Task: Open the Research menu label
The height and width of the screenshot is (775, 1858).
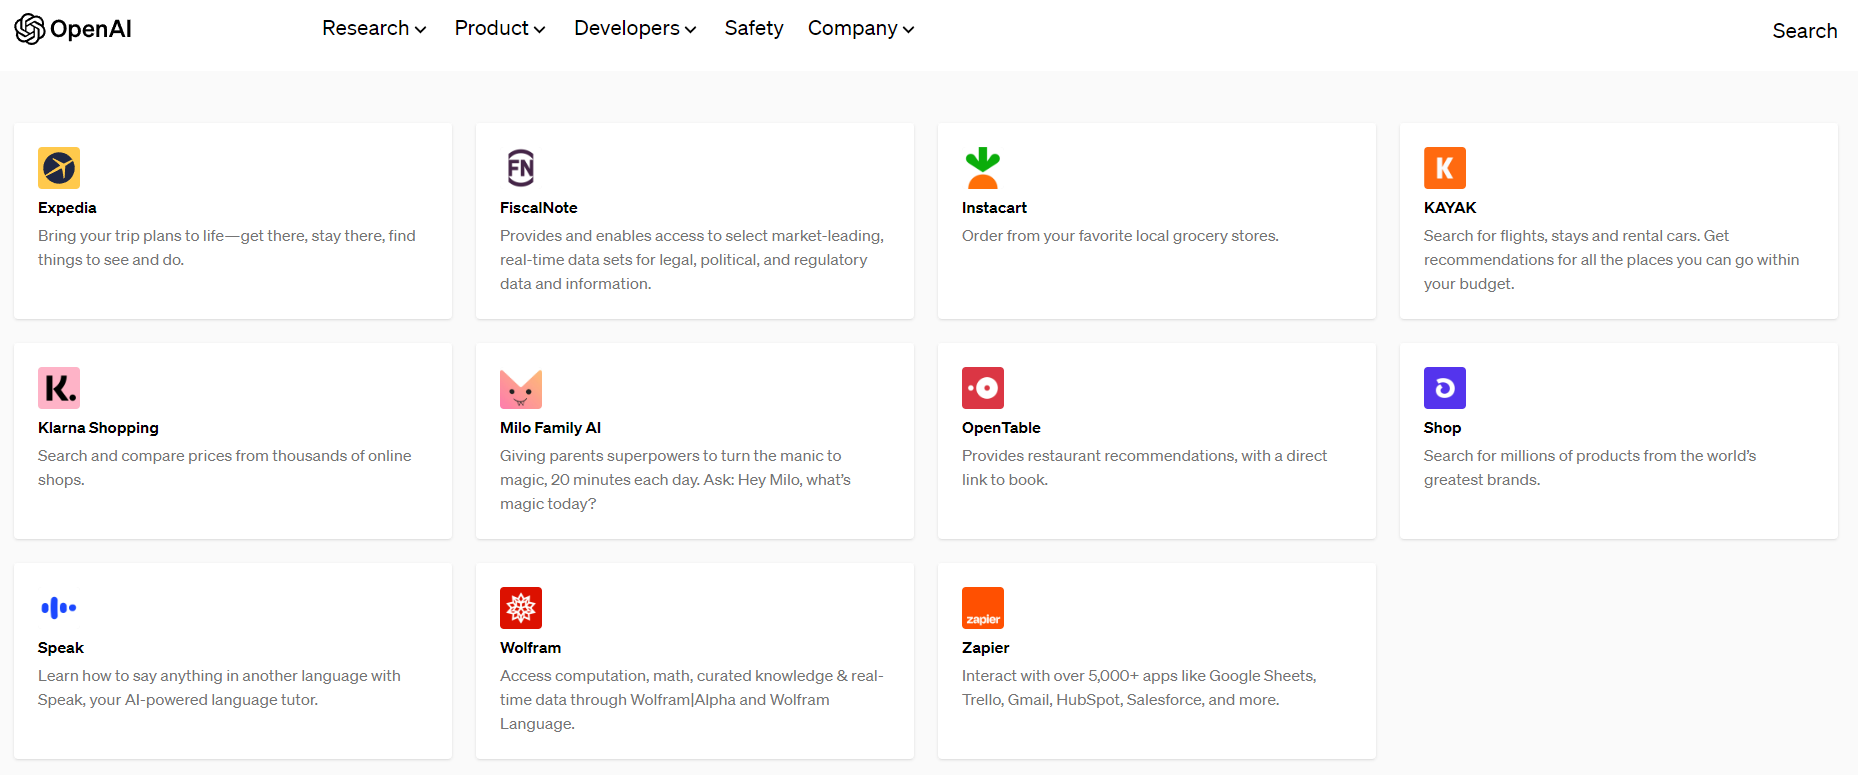Action: pos(366,28)
